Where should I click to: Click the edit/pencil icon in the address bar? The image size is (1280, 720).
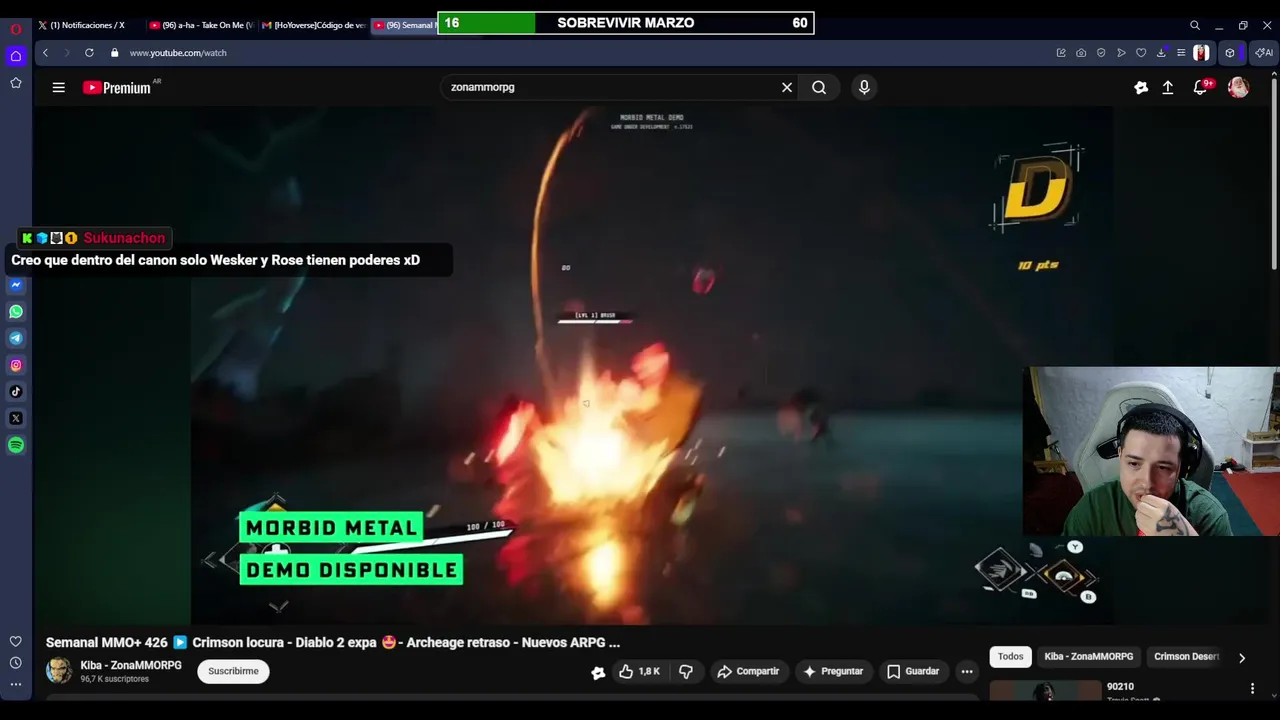[x=1061, y=53]
